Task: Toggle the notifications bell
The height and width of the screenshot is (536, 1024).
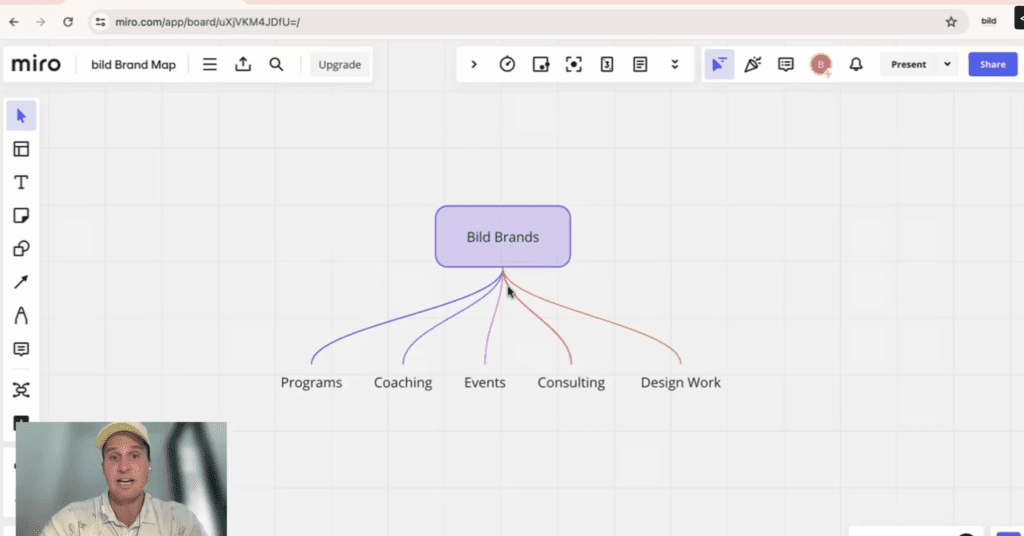Action: [x=856, y=64]
